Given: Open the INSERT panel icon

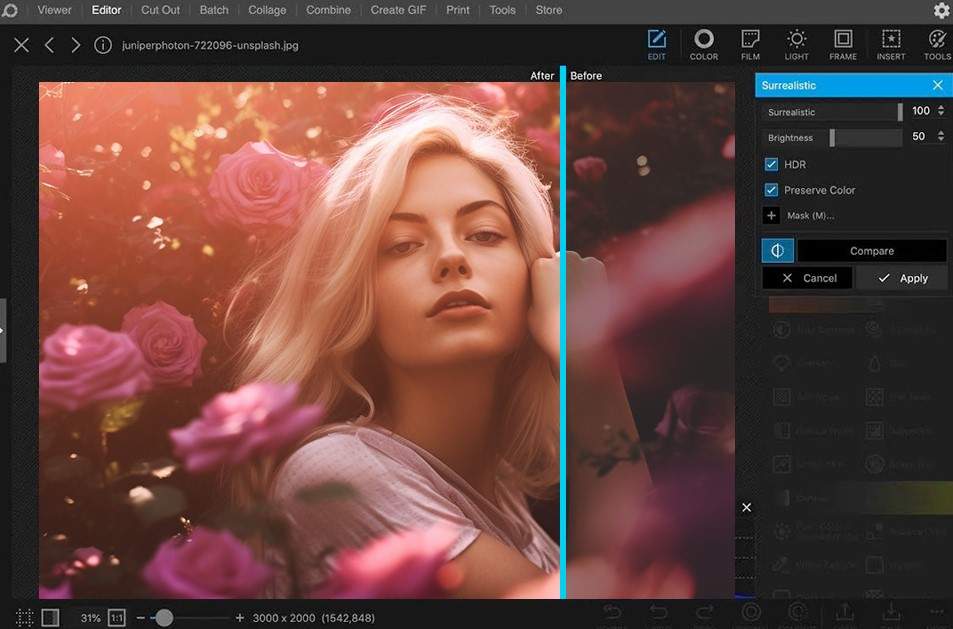Looking at the screenshot, I should click(x=891, y=45).
